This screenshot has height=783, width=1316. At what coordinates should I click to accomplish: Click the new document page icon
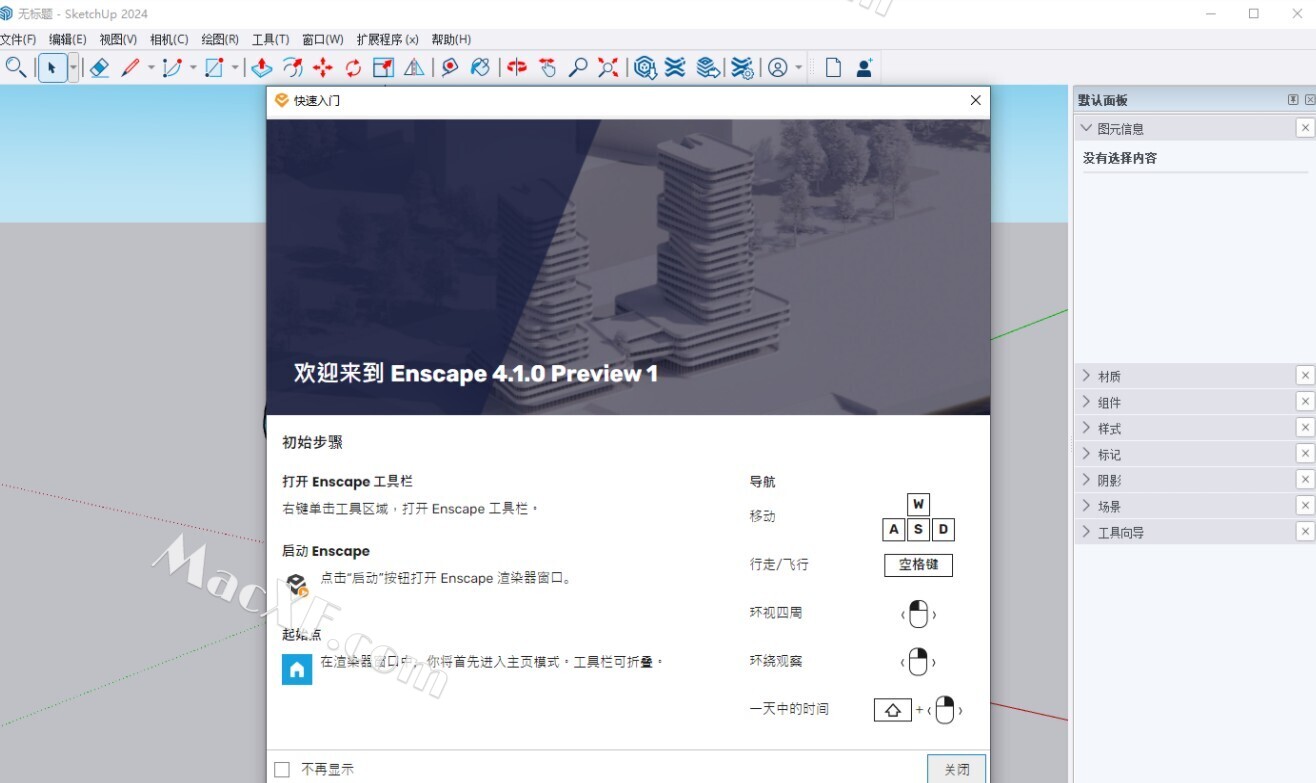[x=833, y=67]
